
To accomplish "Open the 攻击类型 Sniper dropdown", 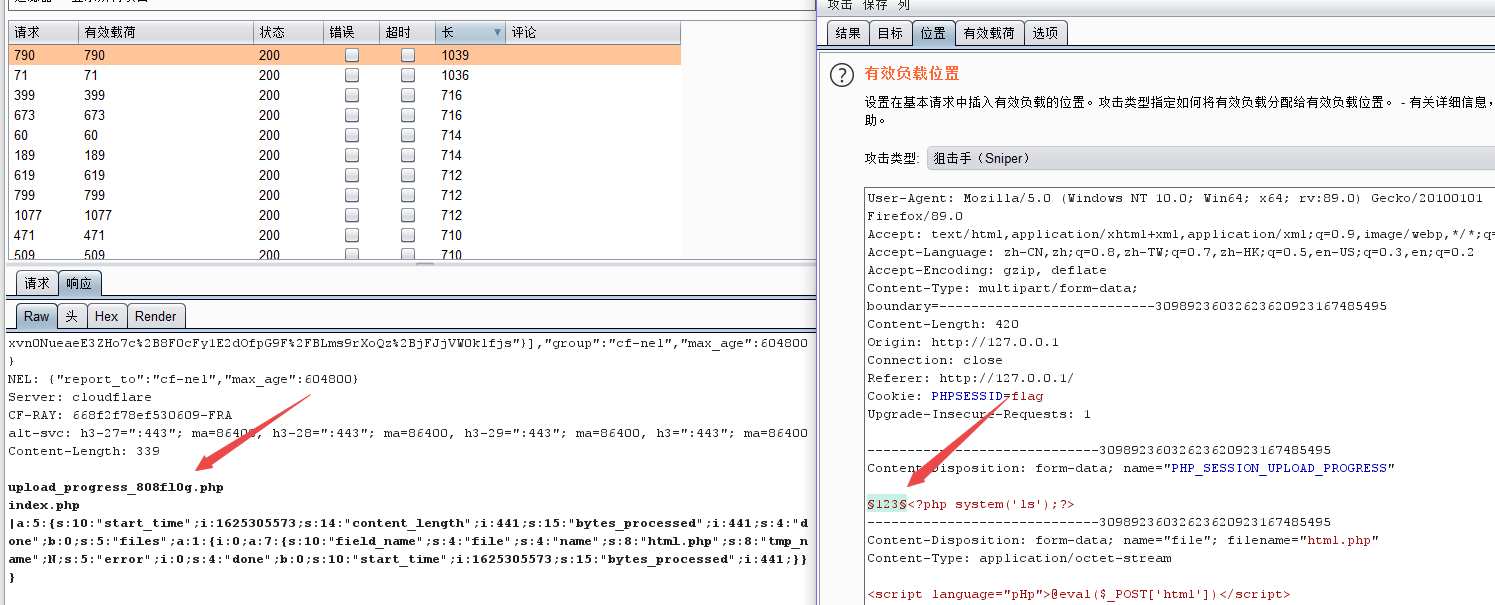I will coord(1210,158).
